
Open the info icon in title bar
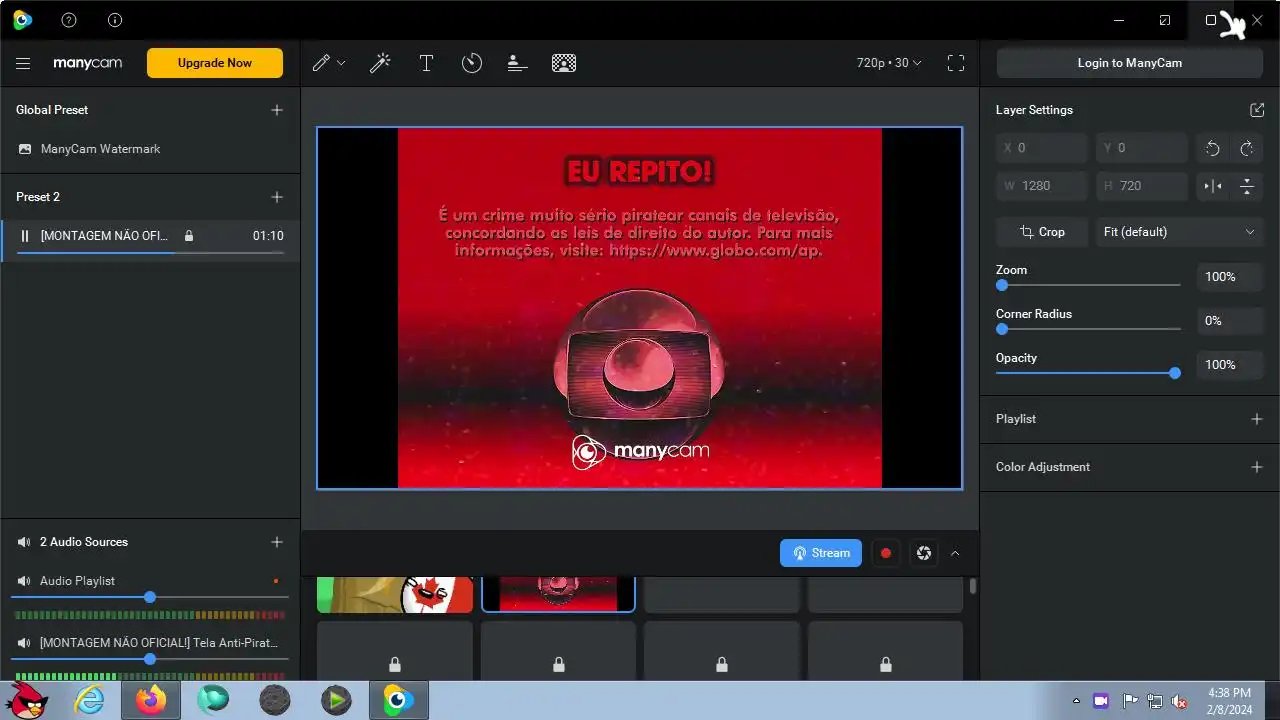[x=115, y=20]
